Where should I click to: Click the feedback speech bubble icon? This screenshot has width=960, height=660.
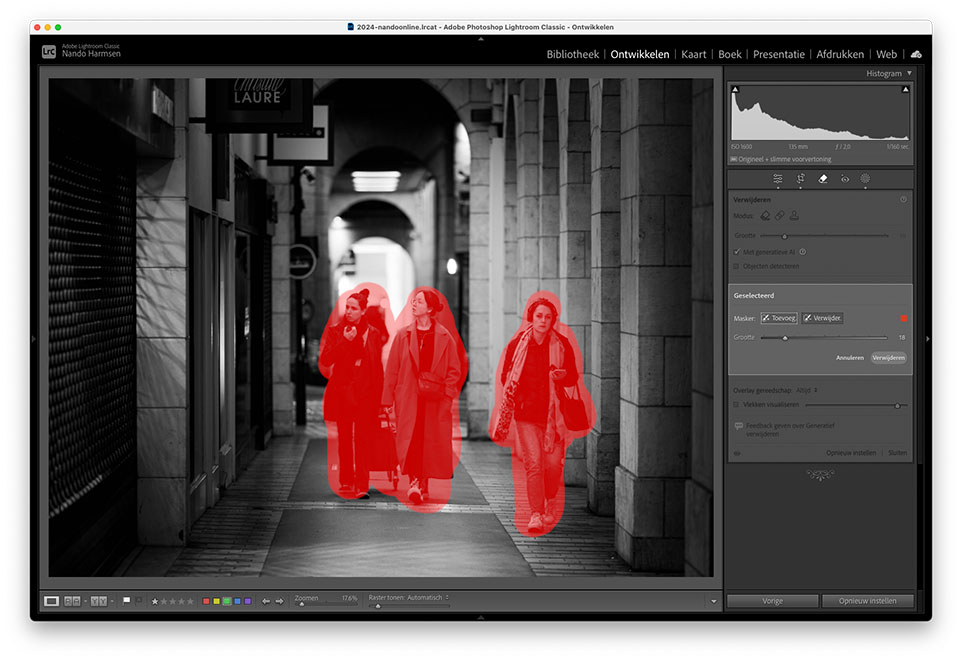738,426
